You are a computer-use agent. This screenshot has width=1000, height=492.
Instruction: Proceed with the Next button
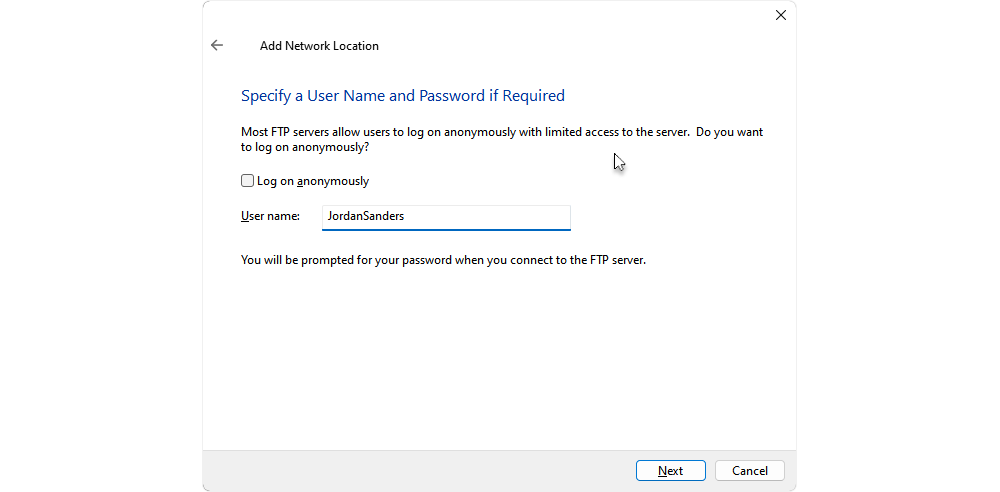point(671,471)
